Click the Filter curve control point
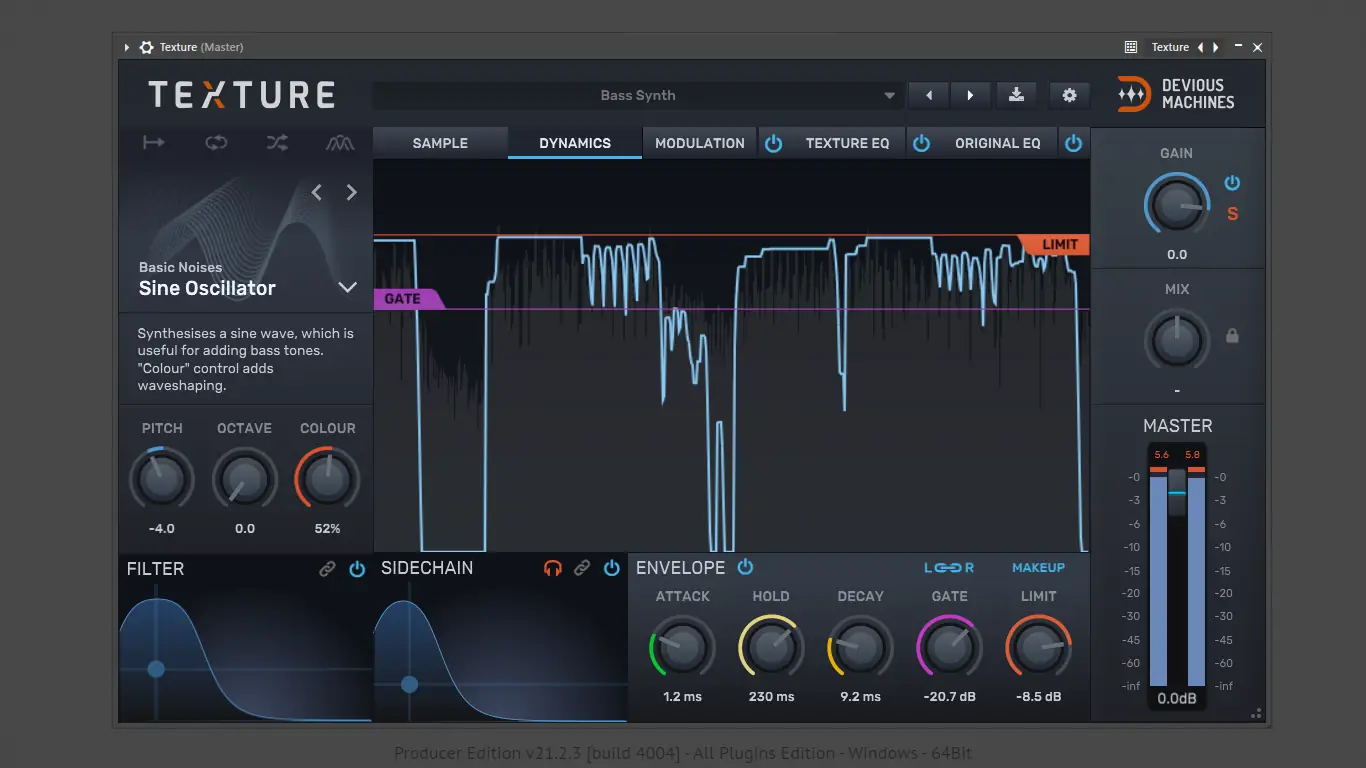 click(156, 669)
